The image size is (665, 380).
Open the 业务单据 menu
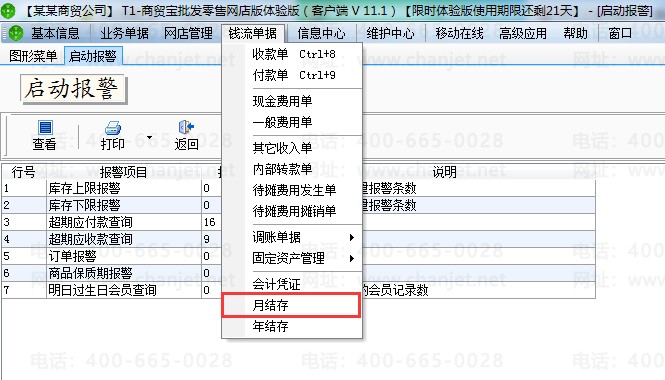coord(124,33)
